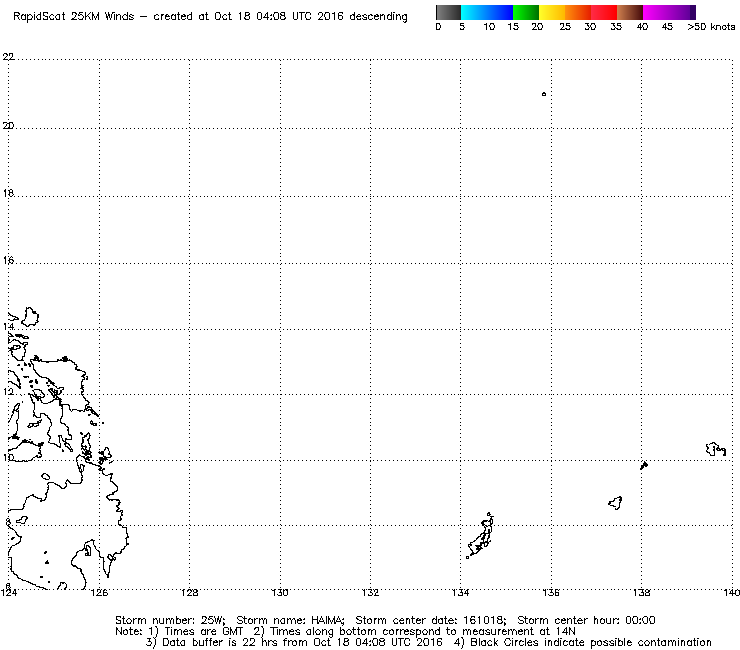
Task: Click the latitude '18' axis label
Action: (8, 193)
